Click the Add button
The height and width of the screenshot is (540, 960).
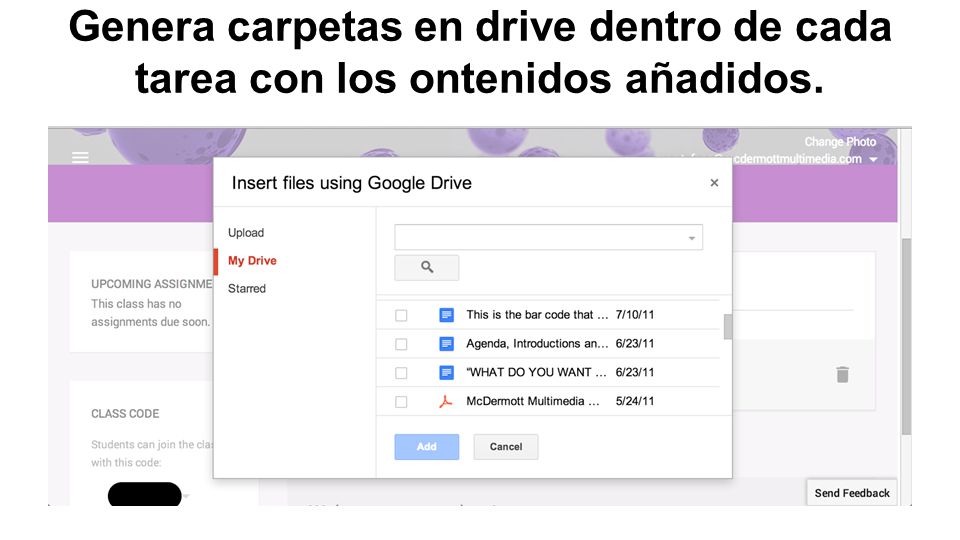tap(427, 447)
